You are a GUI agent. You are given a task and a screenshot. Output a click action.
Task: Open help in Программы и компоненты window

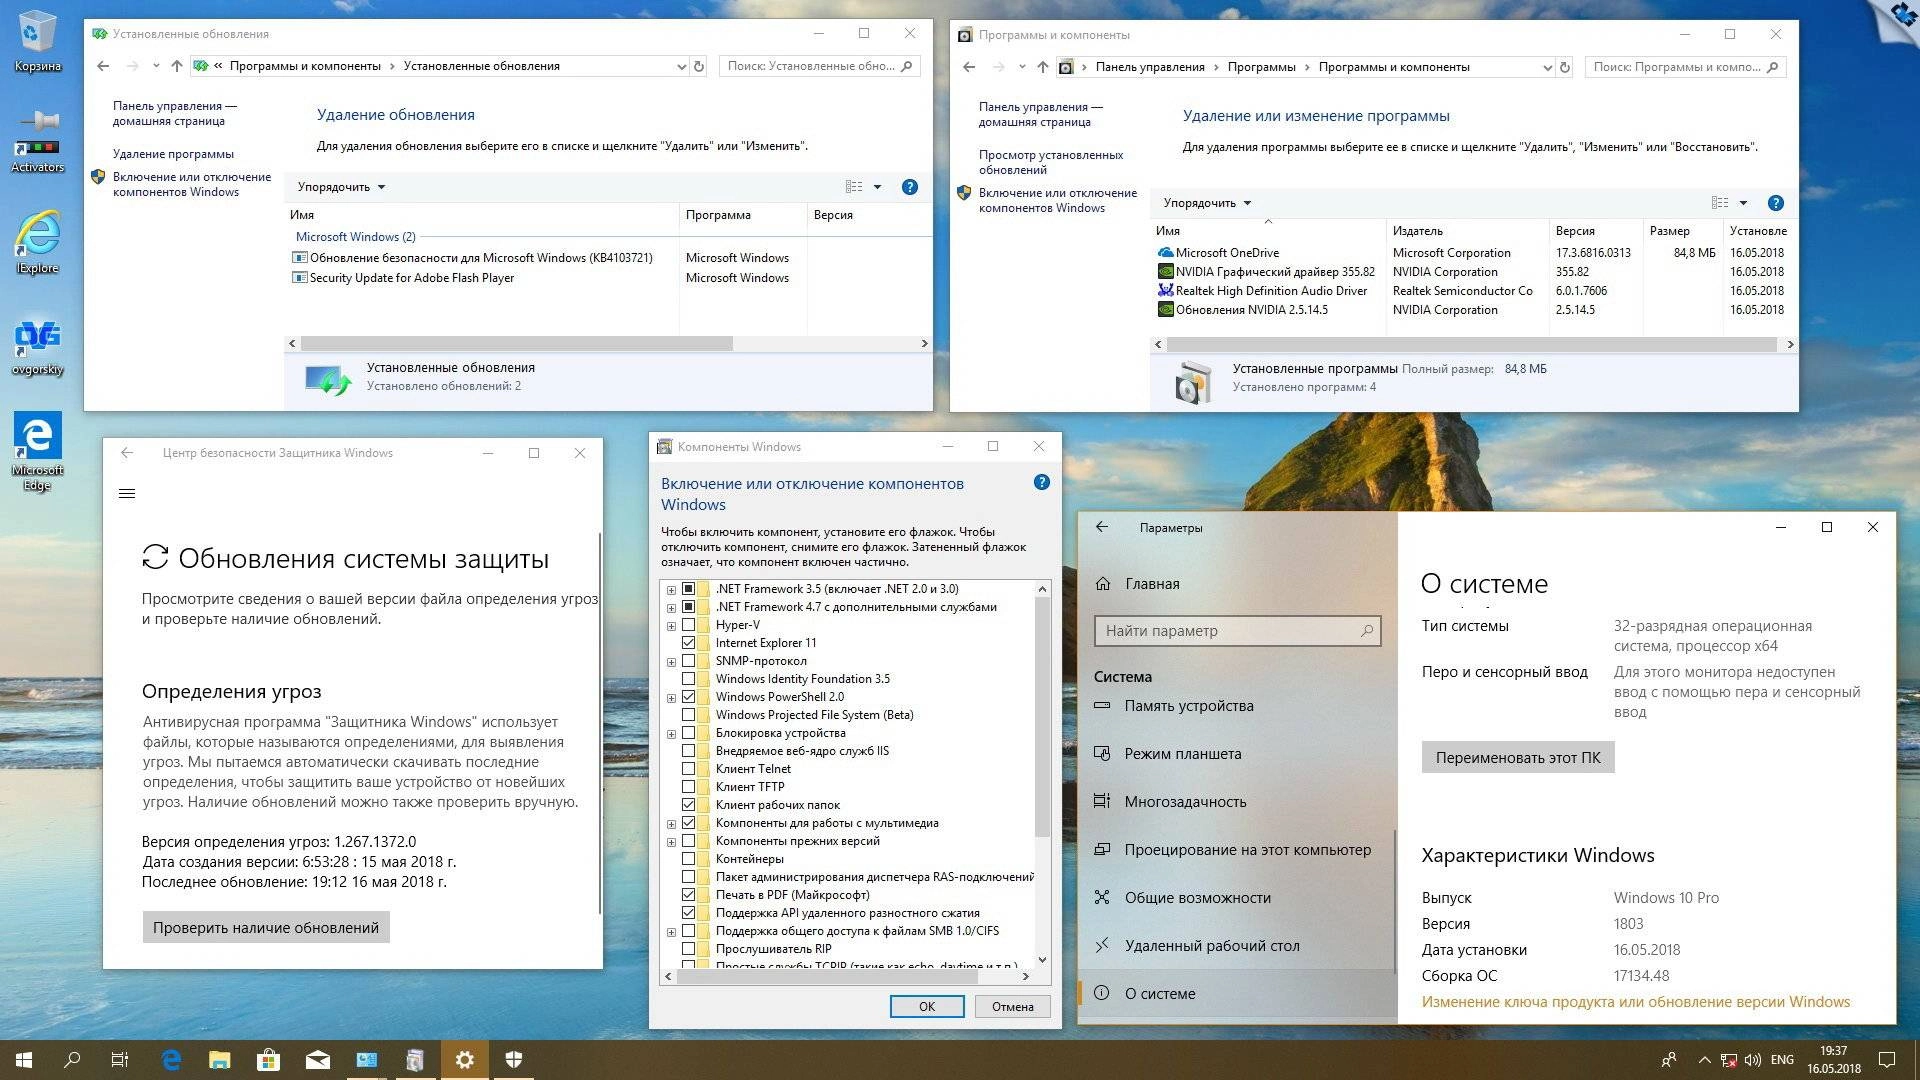point(1775,203)
